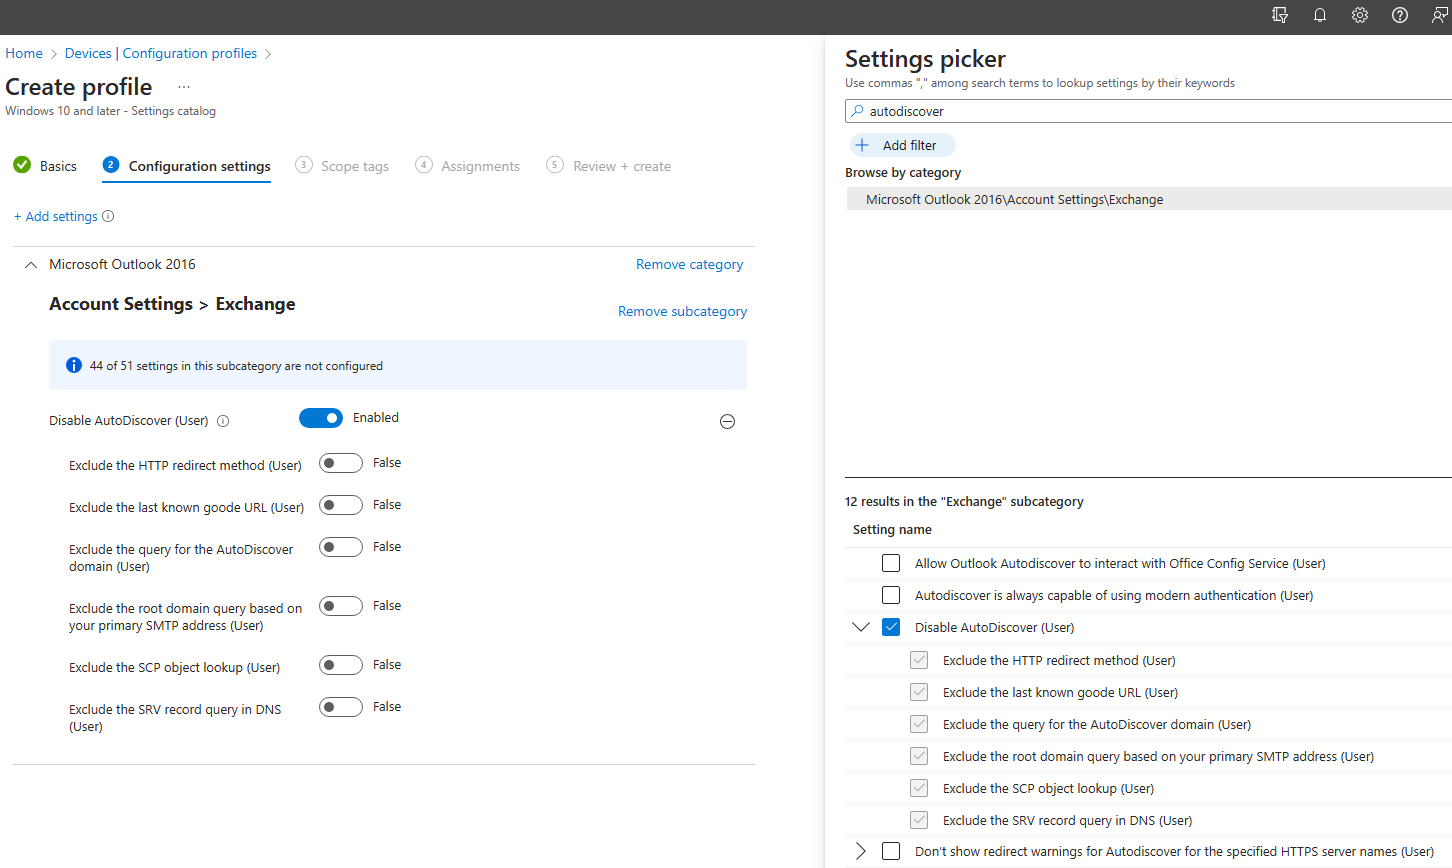The image size is (1452, 868).
Task: Uncheck Disable AutoDiscover (User) in the picker
Action: pyautogui.click(x=891, y=627)
